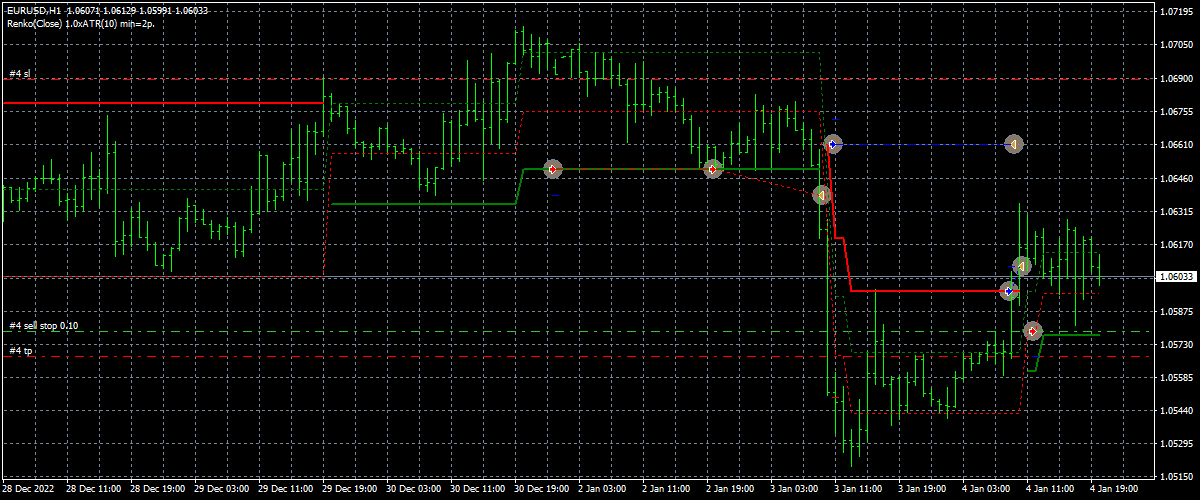This screenshot has width=1200, height=500.
Task: Click the '4 Jan 19:00' time axis label
Action: click(1114, 491)
